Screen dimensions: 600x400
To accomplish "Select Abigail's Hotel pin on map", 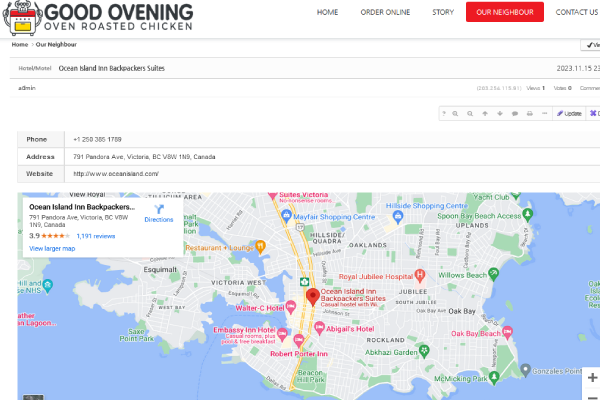I will pos(319,328).
